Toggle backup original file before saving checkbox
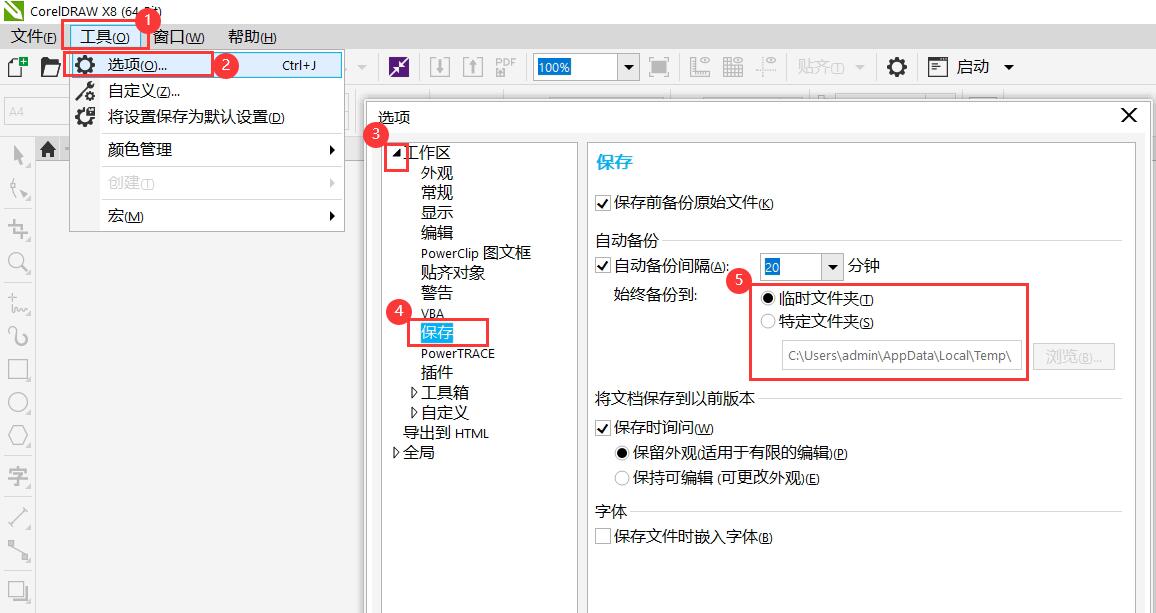The image size is (1156, 613). pos(603,203)
